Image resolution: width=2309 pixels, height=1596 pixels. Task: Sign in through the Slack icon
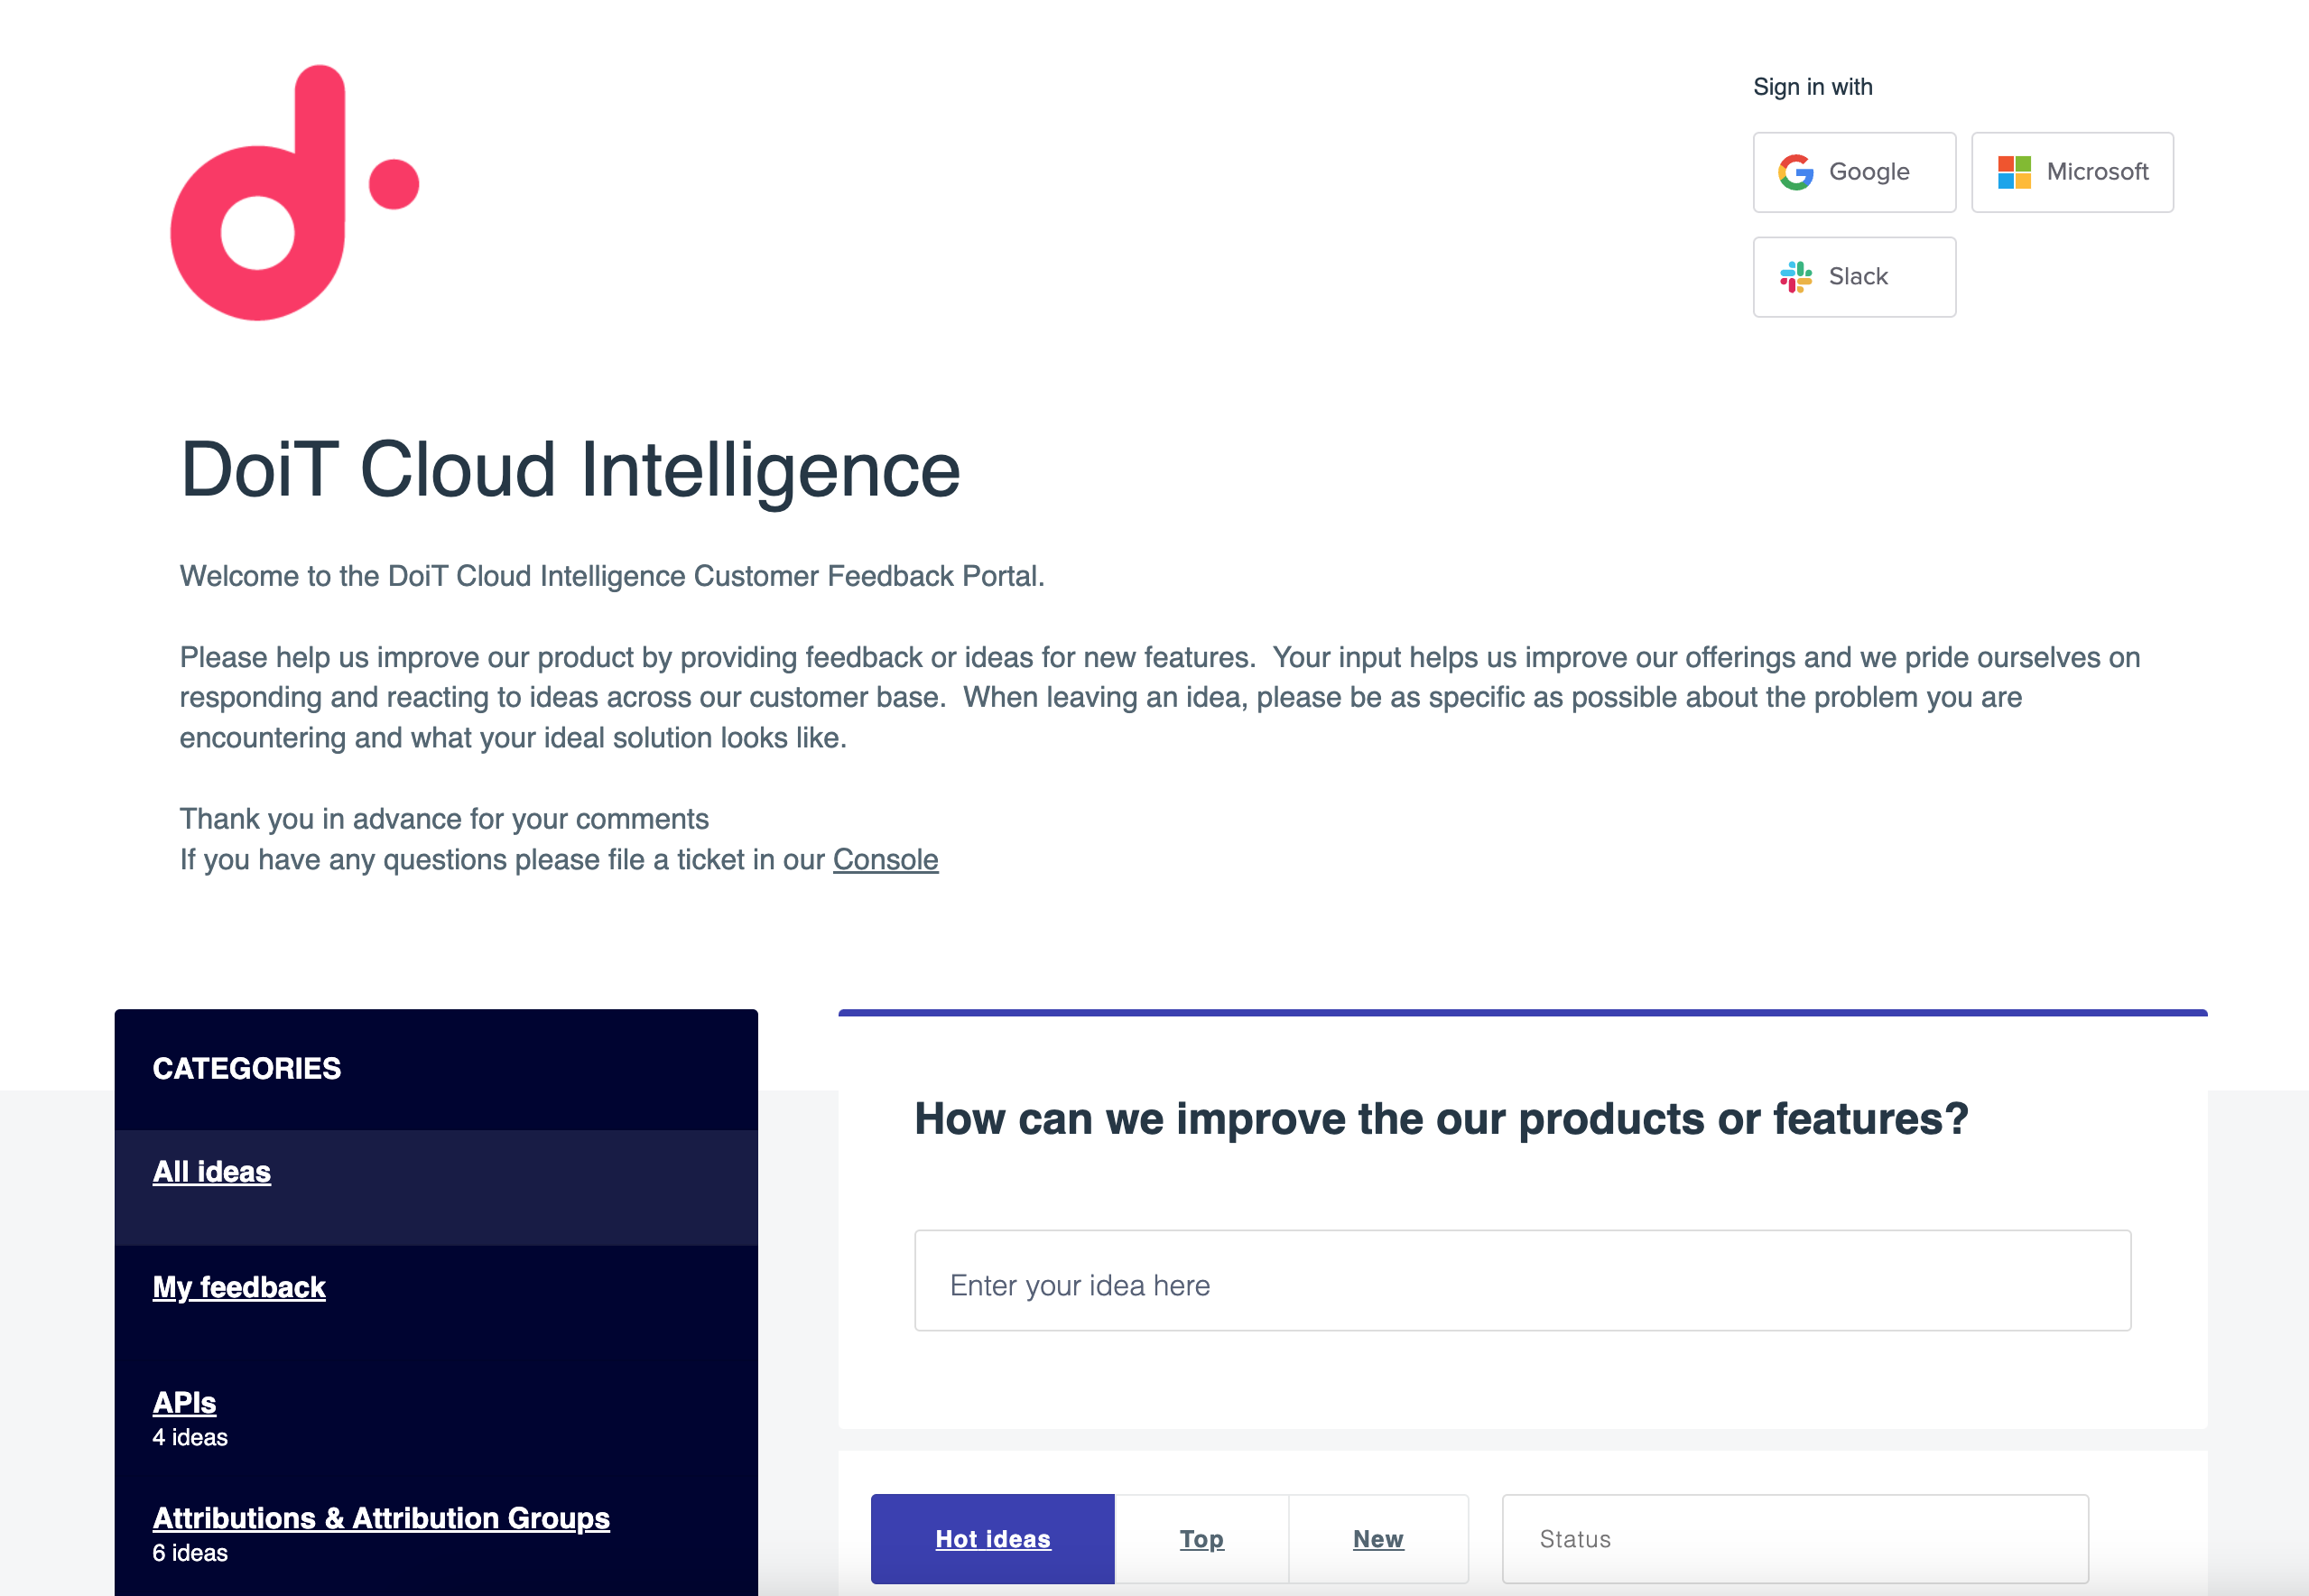pyautogui.click(x=1853, y=277)
